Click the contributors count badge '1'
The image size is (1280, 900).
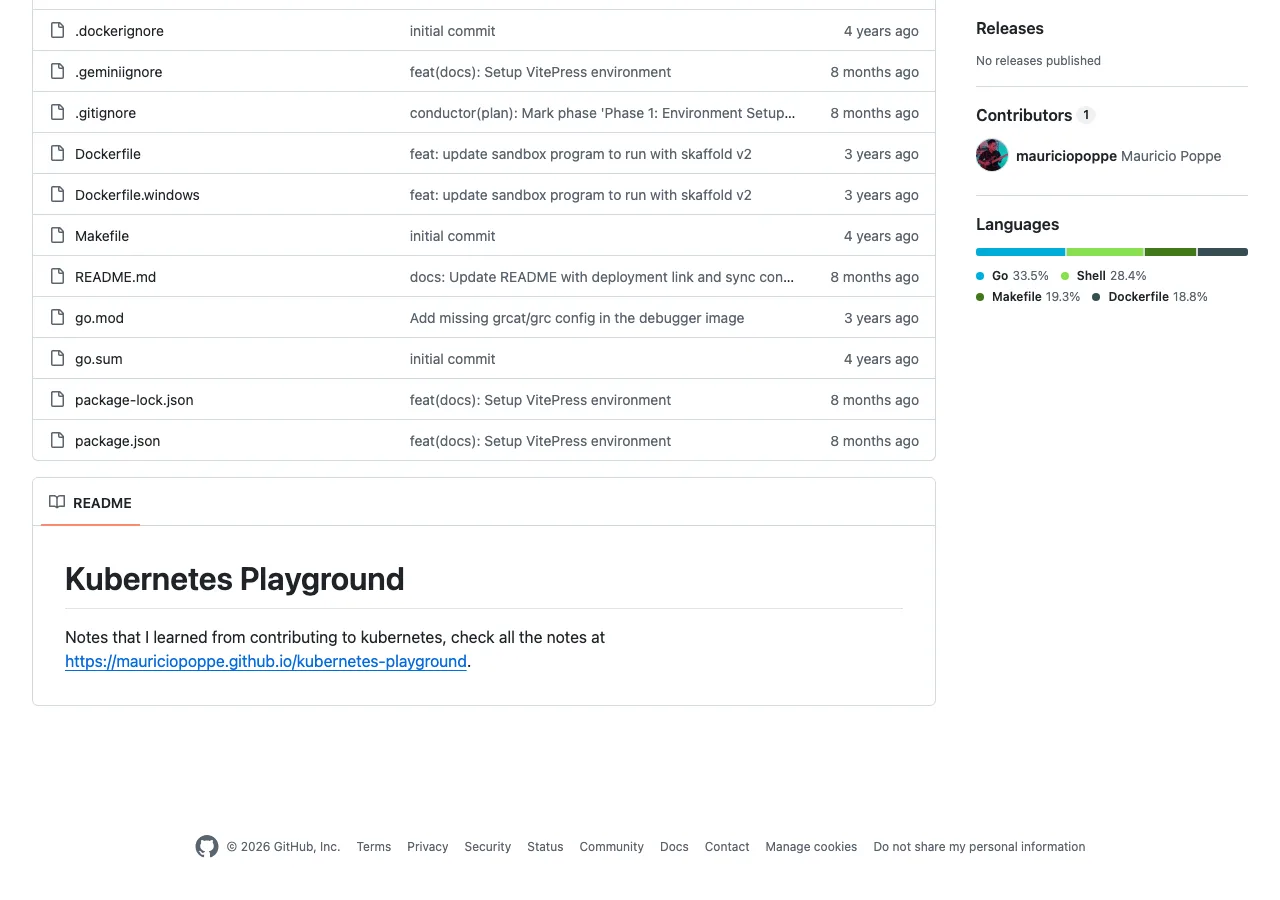coord(1086,115)
